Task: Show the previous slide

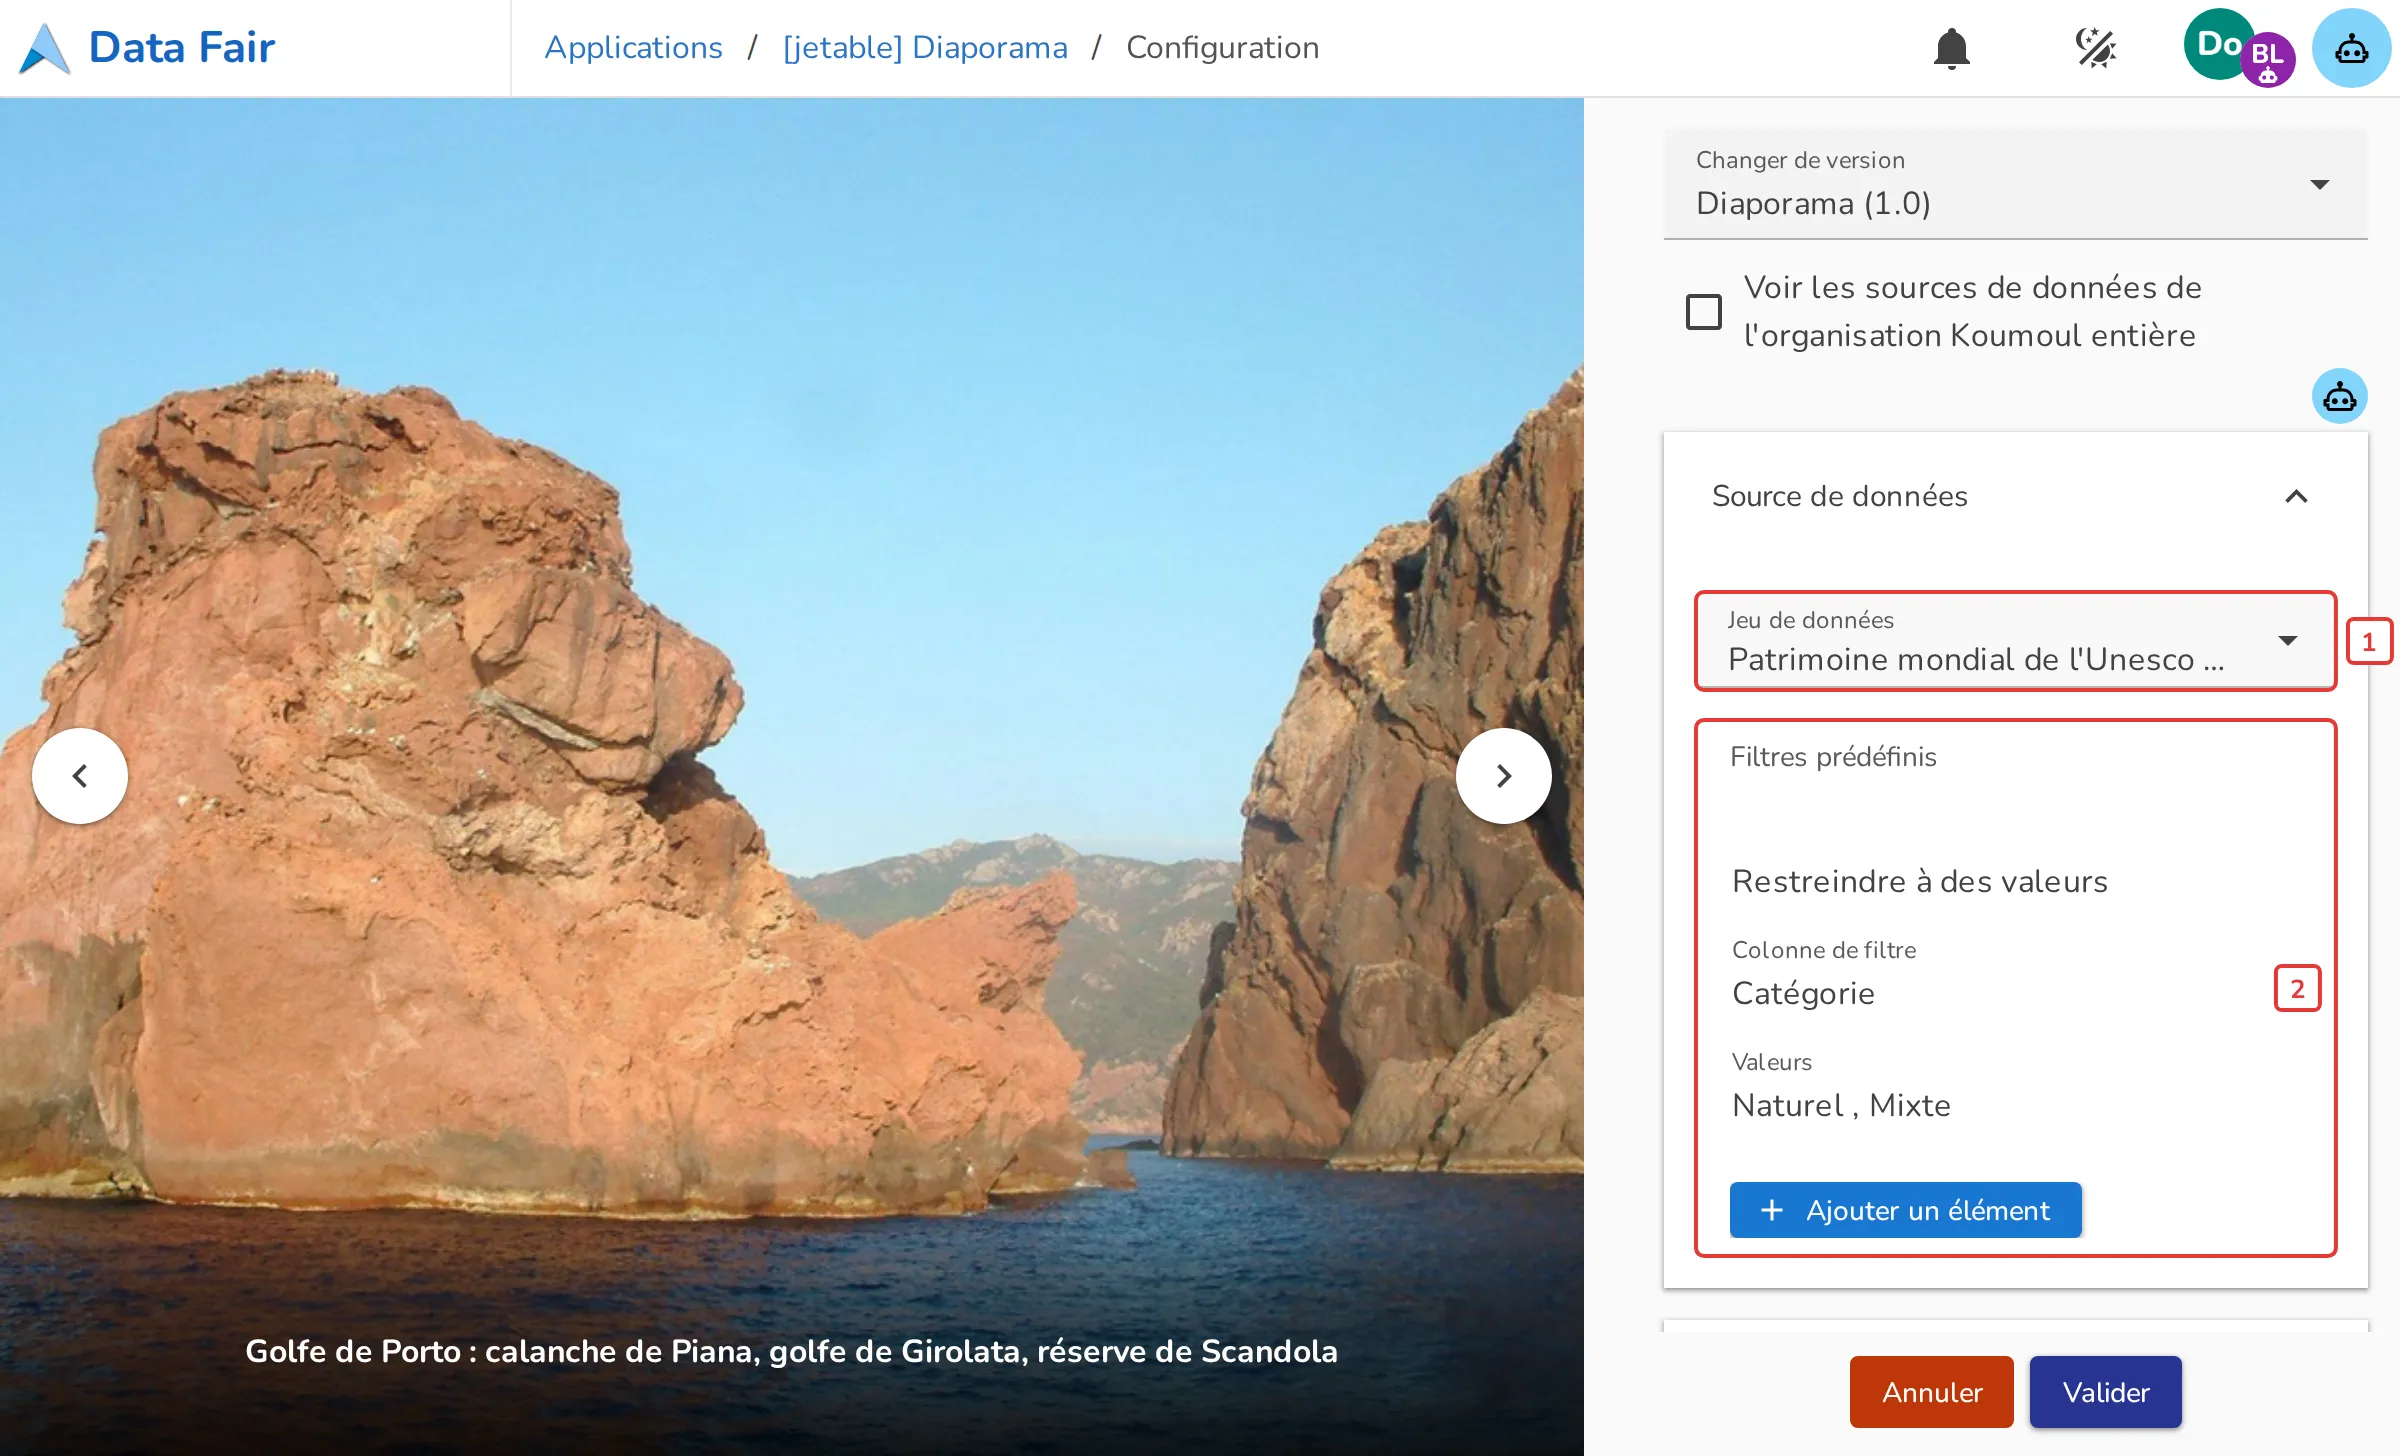Action: 80,776
